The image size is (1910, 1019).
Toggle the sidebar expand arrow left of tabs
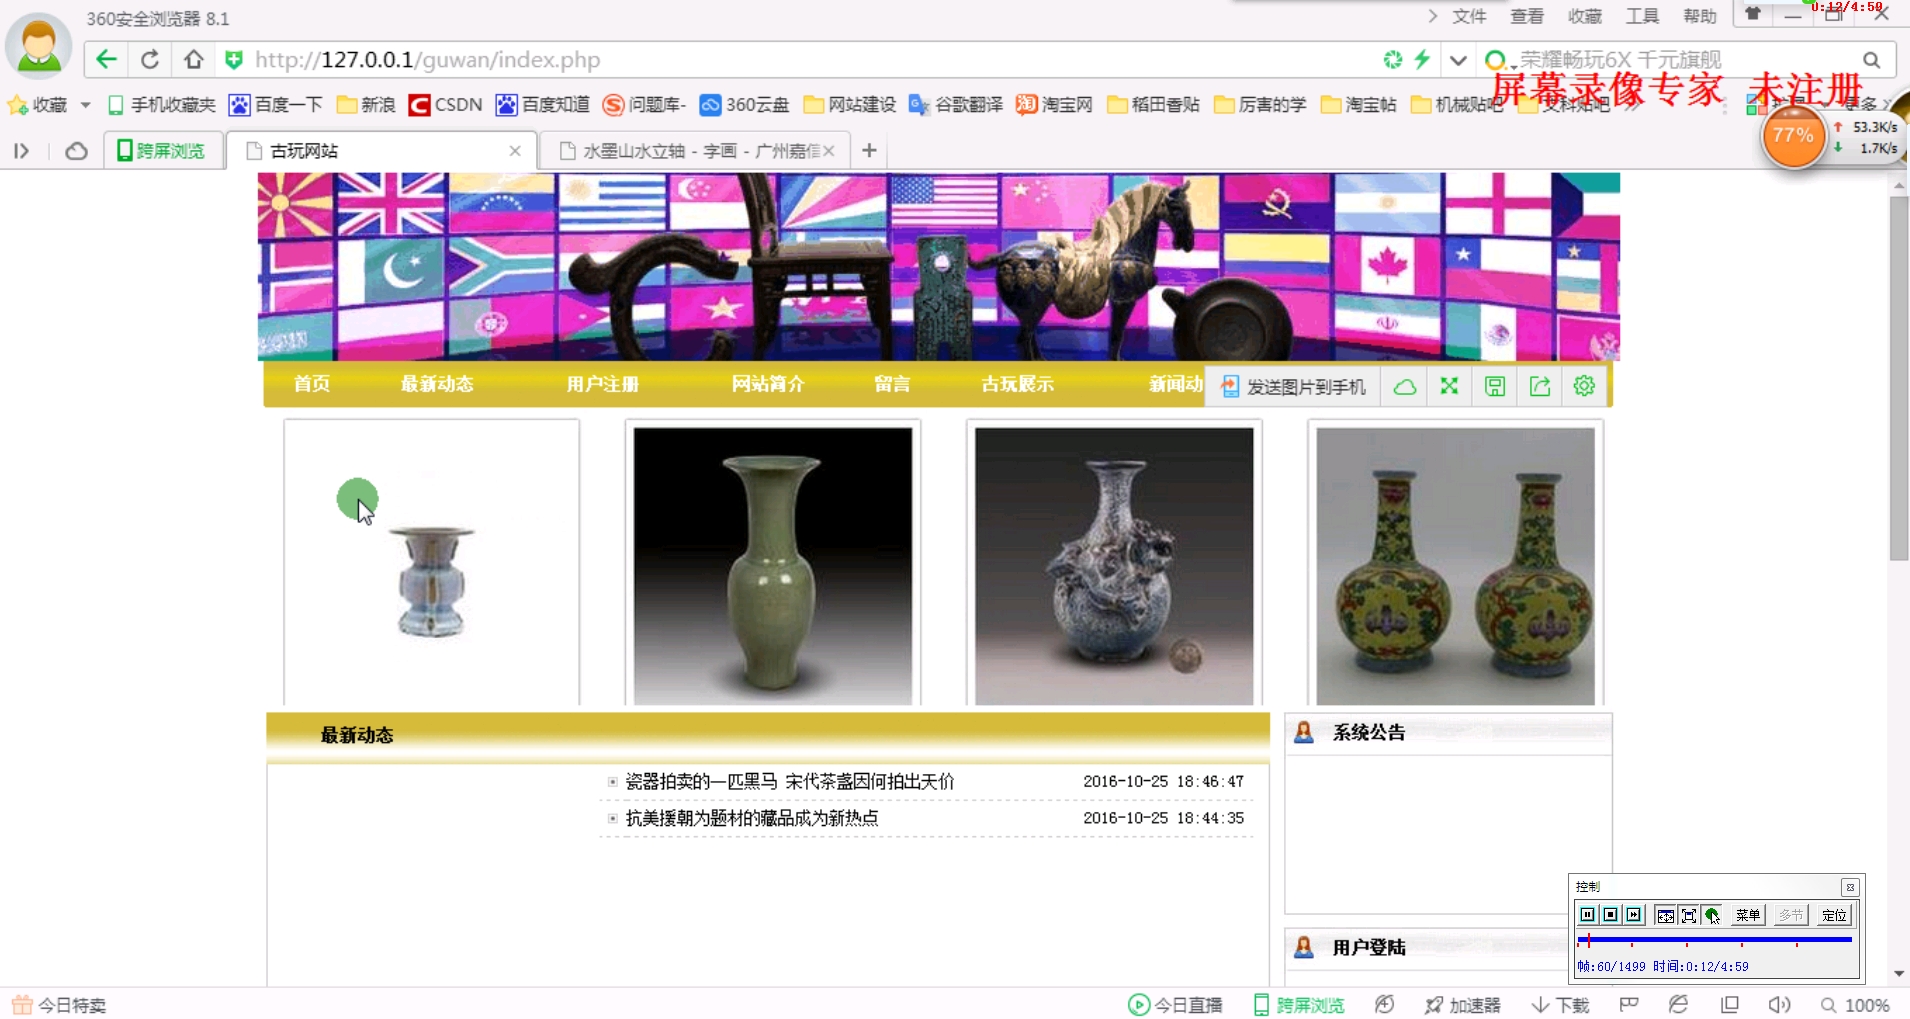pyautogui.click(x=22, y=151)
